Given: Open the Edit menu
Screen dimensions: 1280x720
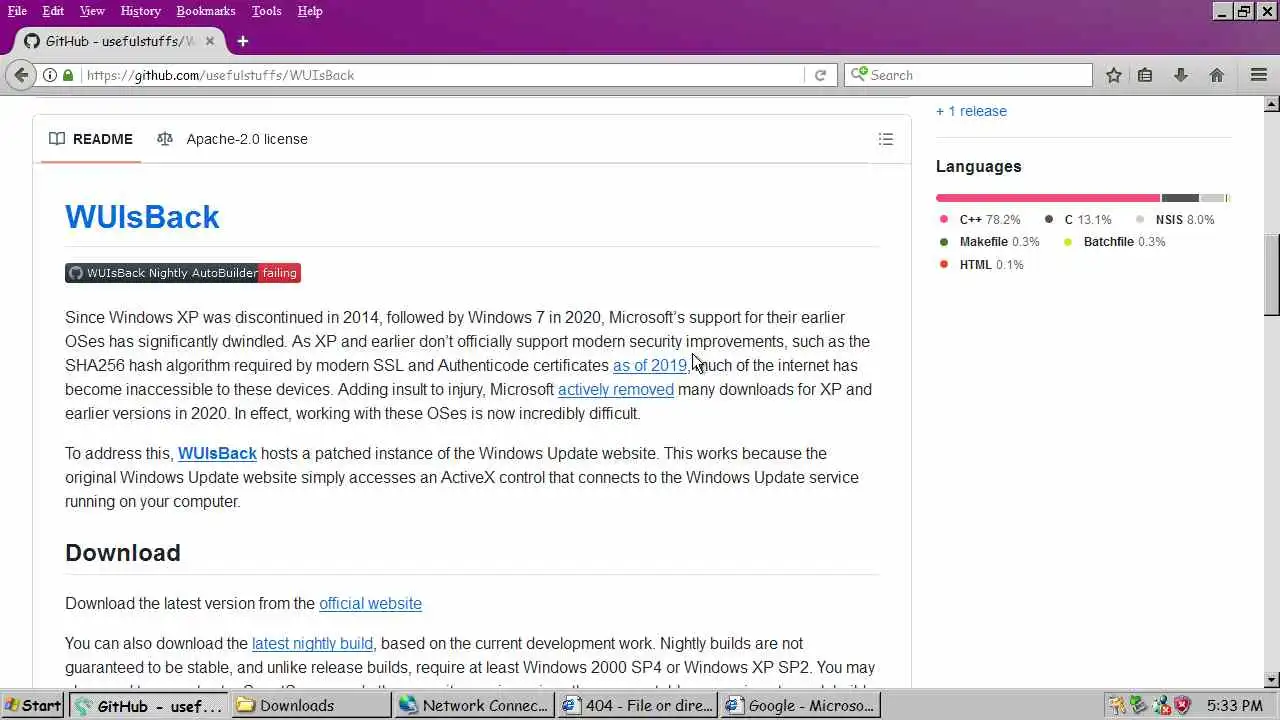Looking at the screenshot, I should point(53,11).
